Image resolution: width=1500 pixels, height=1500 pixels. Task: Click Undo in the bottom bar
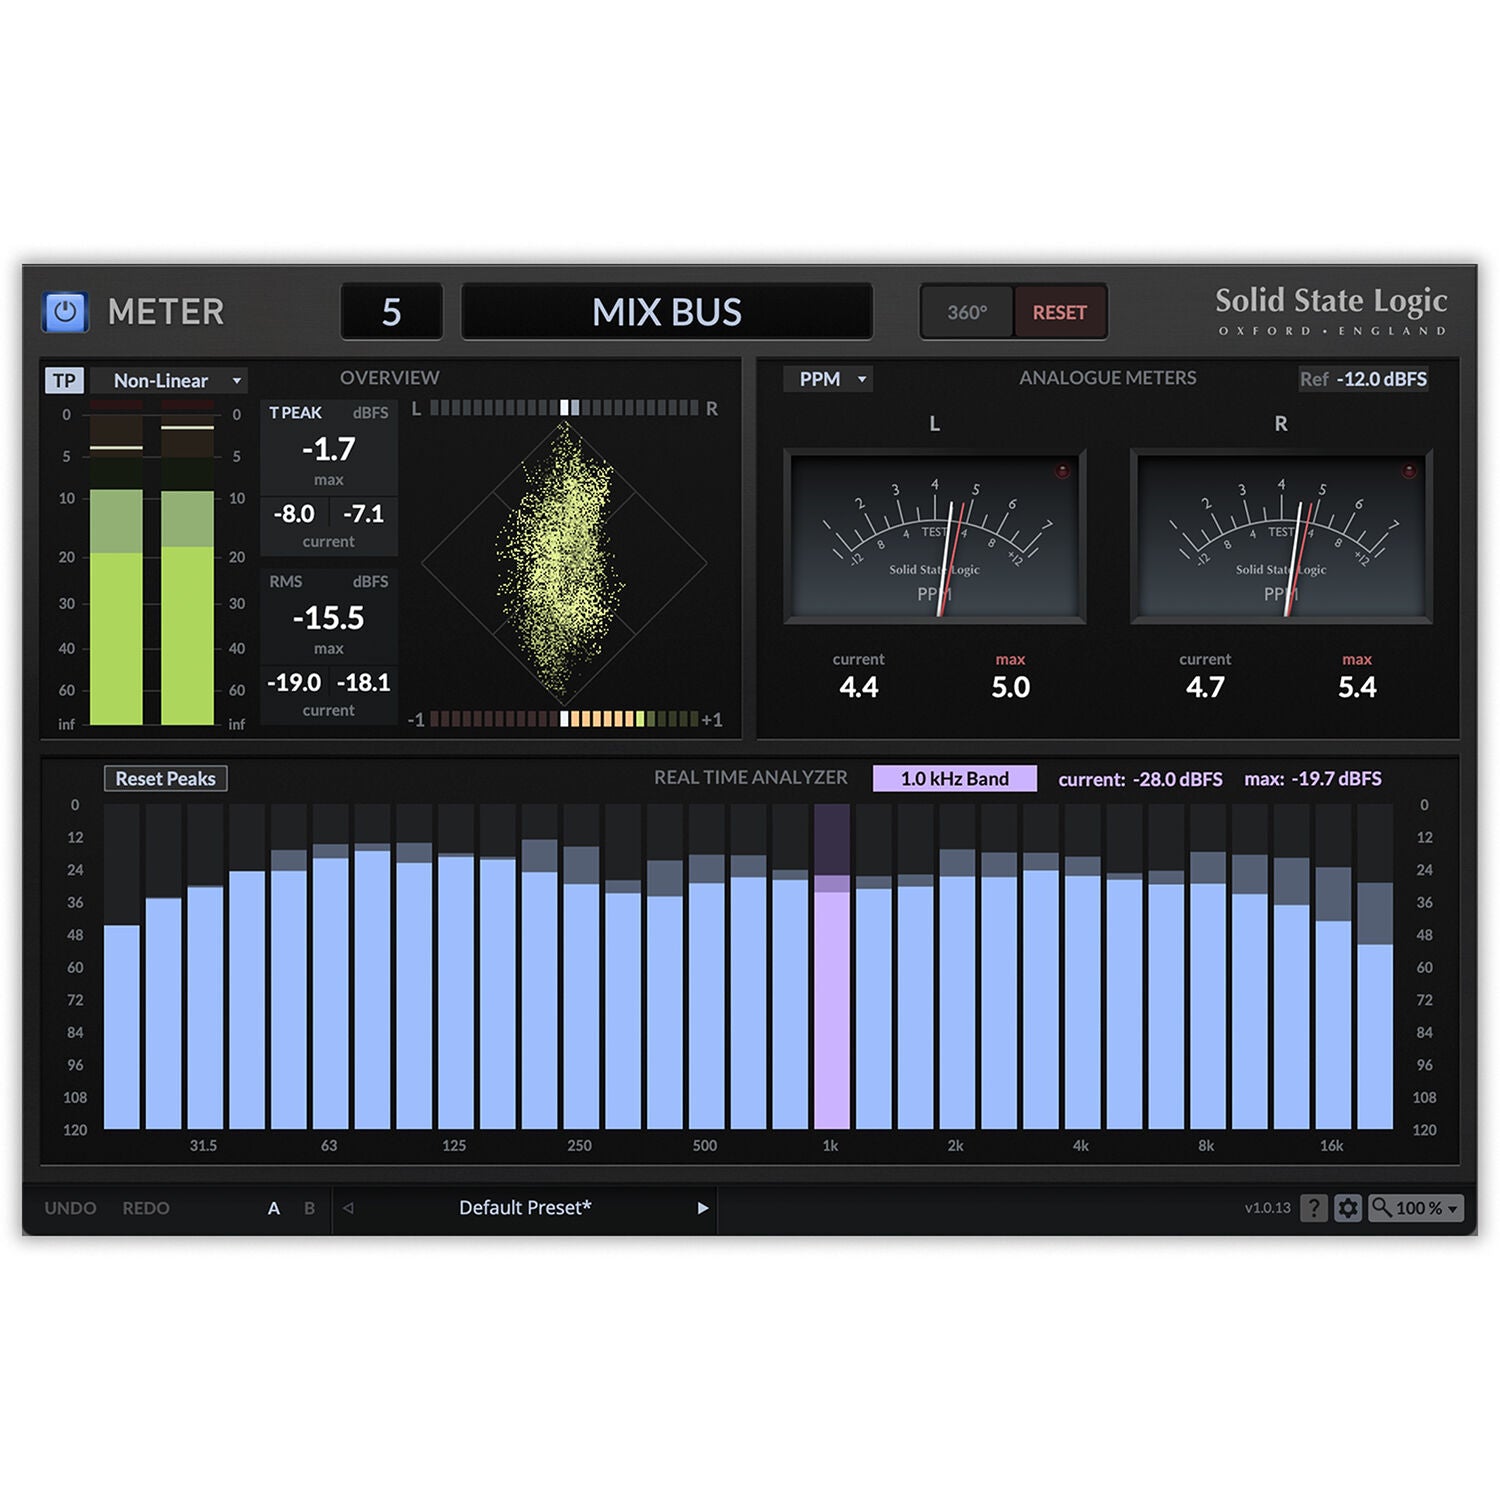point(70,1208)
